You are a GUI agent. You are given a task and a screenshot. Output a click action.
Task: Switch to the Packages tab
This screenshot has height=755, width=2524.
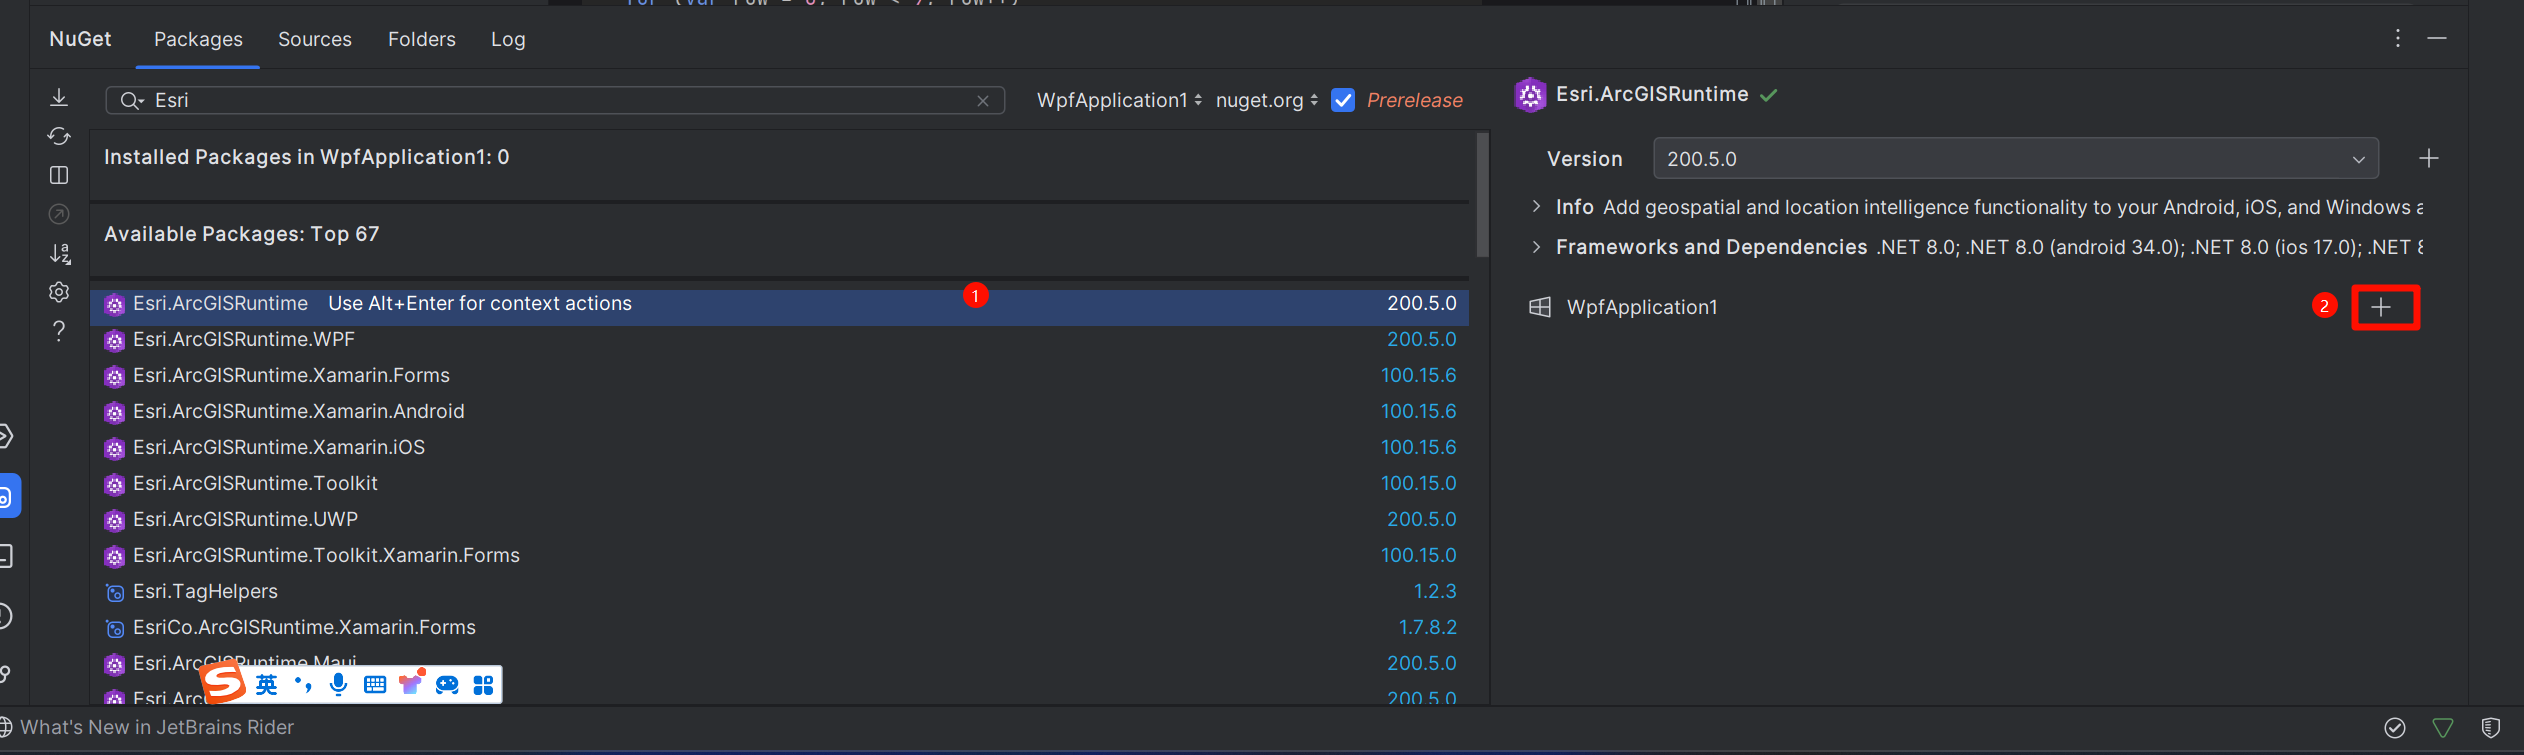coord(198,39)
